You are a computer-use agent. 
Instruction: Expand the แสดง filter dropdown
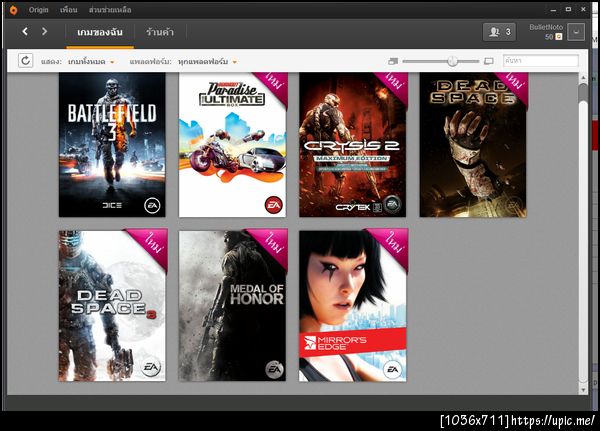coord(91,62)
